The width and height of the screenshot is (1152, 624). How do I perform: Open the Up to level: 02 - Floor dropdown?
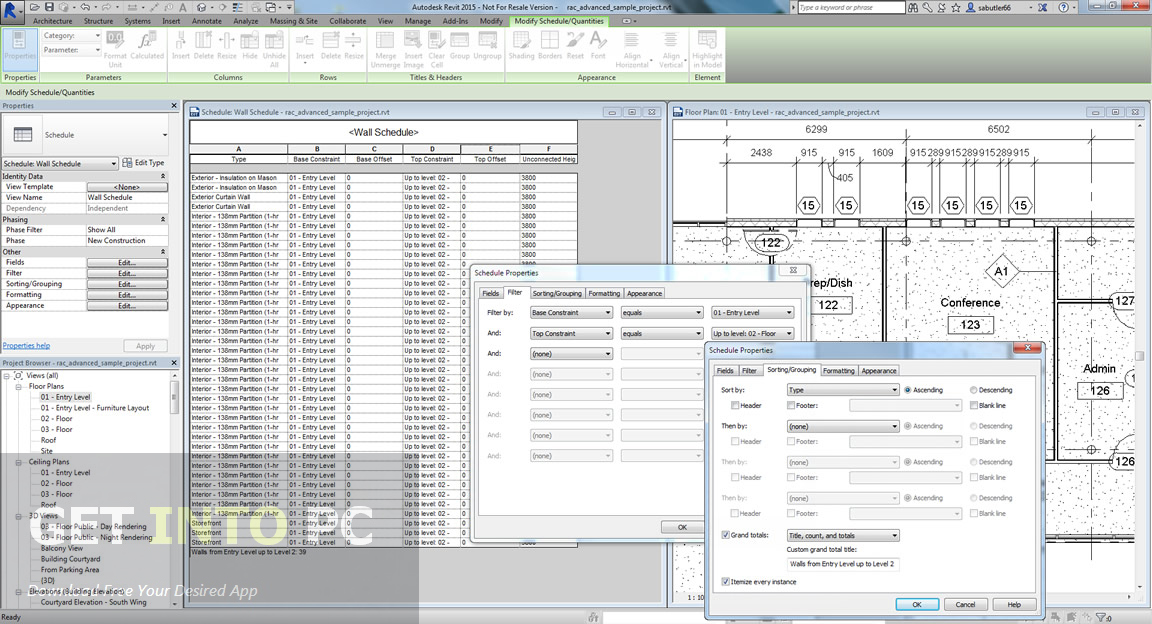click(752, 333)
